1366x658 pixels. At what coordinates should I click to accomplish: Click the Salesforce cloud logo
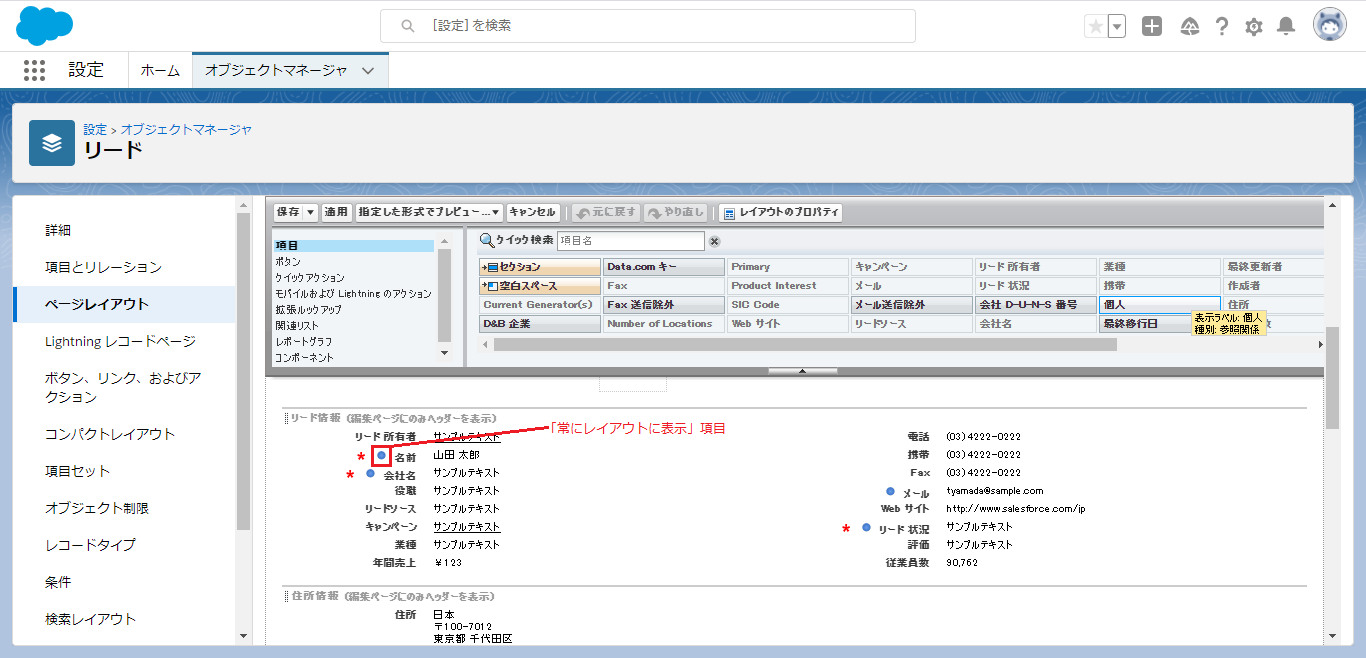pyautogui.click(x=42, y=25)
